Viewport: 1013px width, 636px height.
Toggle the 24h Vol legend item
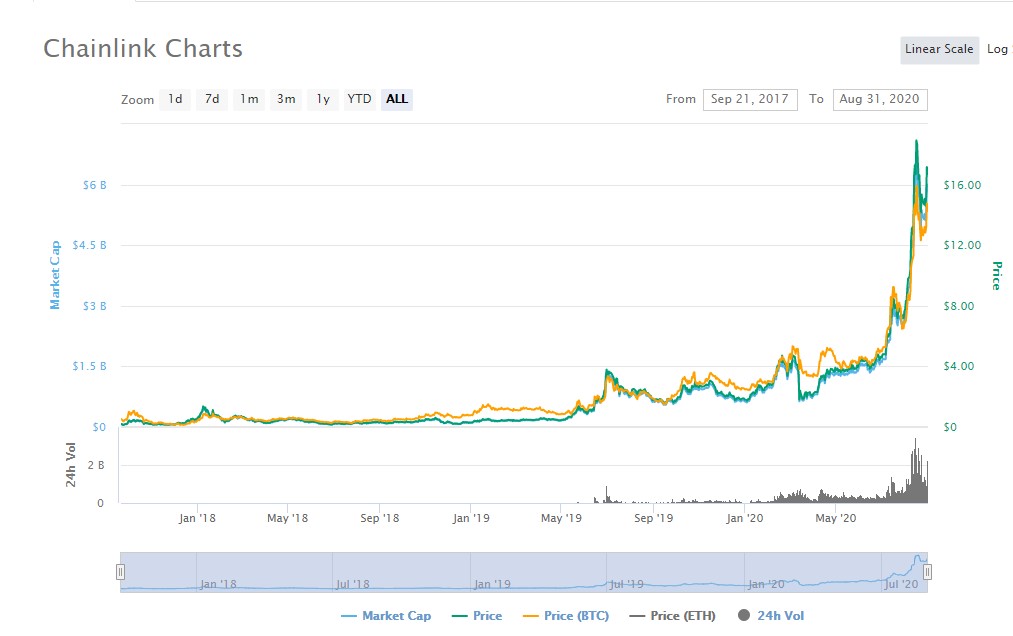pos(771,616)
